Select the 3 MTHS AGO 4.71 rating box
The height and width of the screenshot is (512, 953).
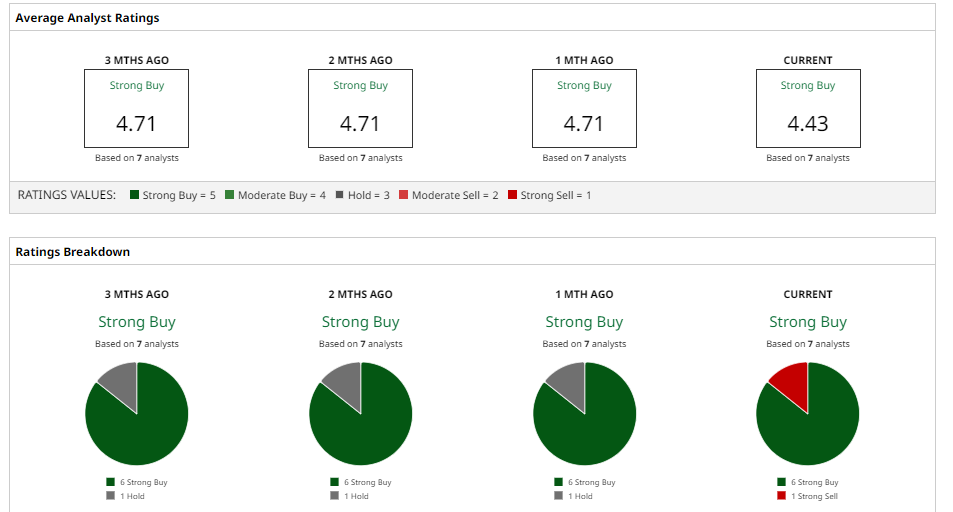tap(137, 109)
